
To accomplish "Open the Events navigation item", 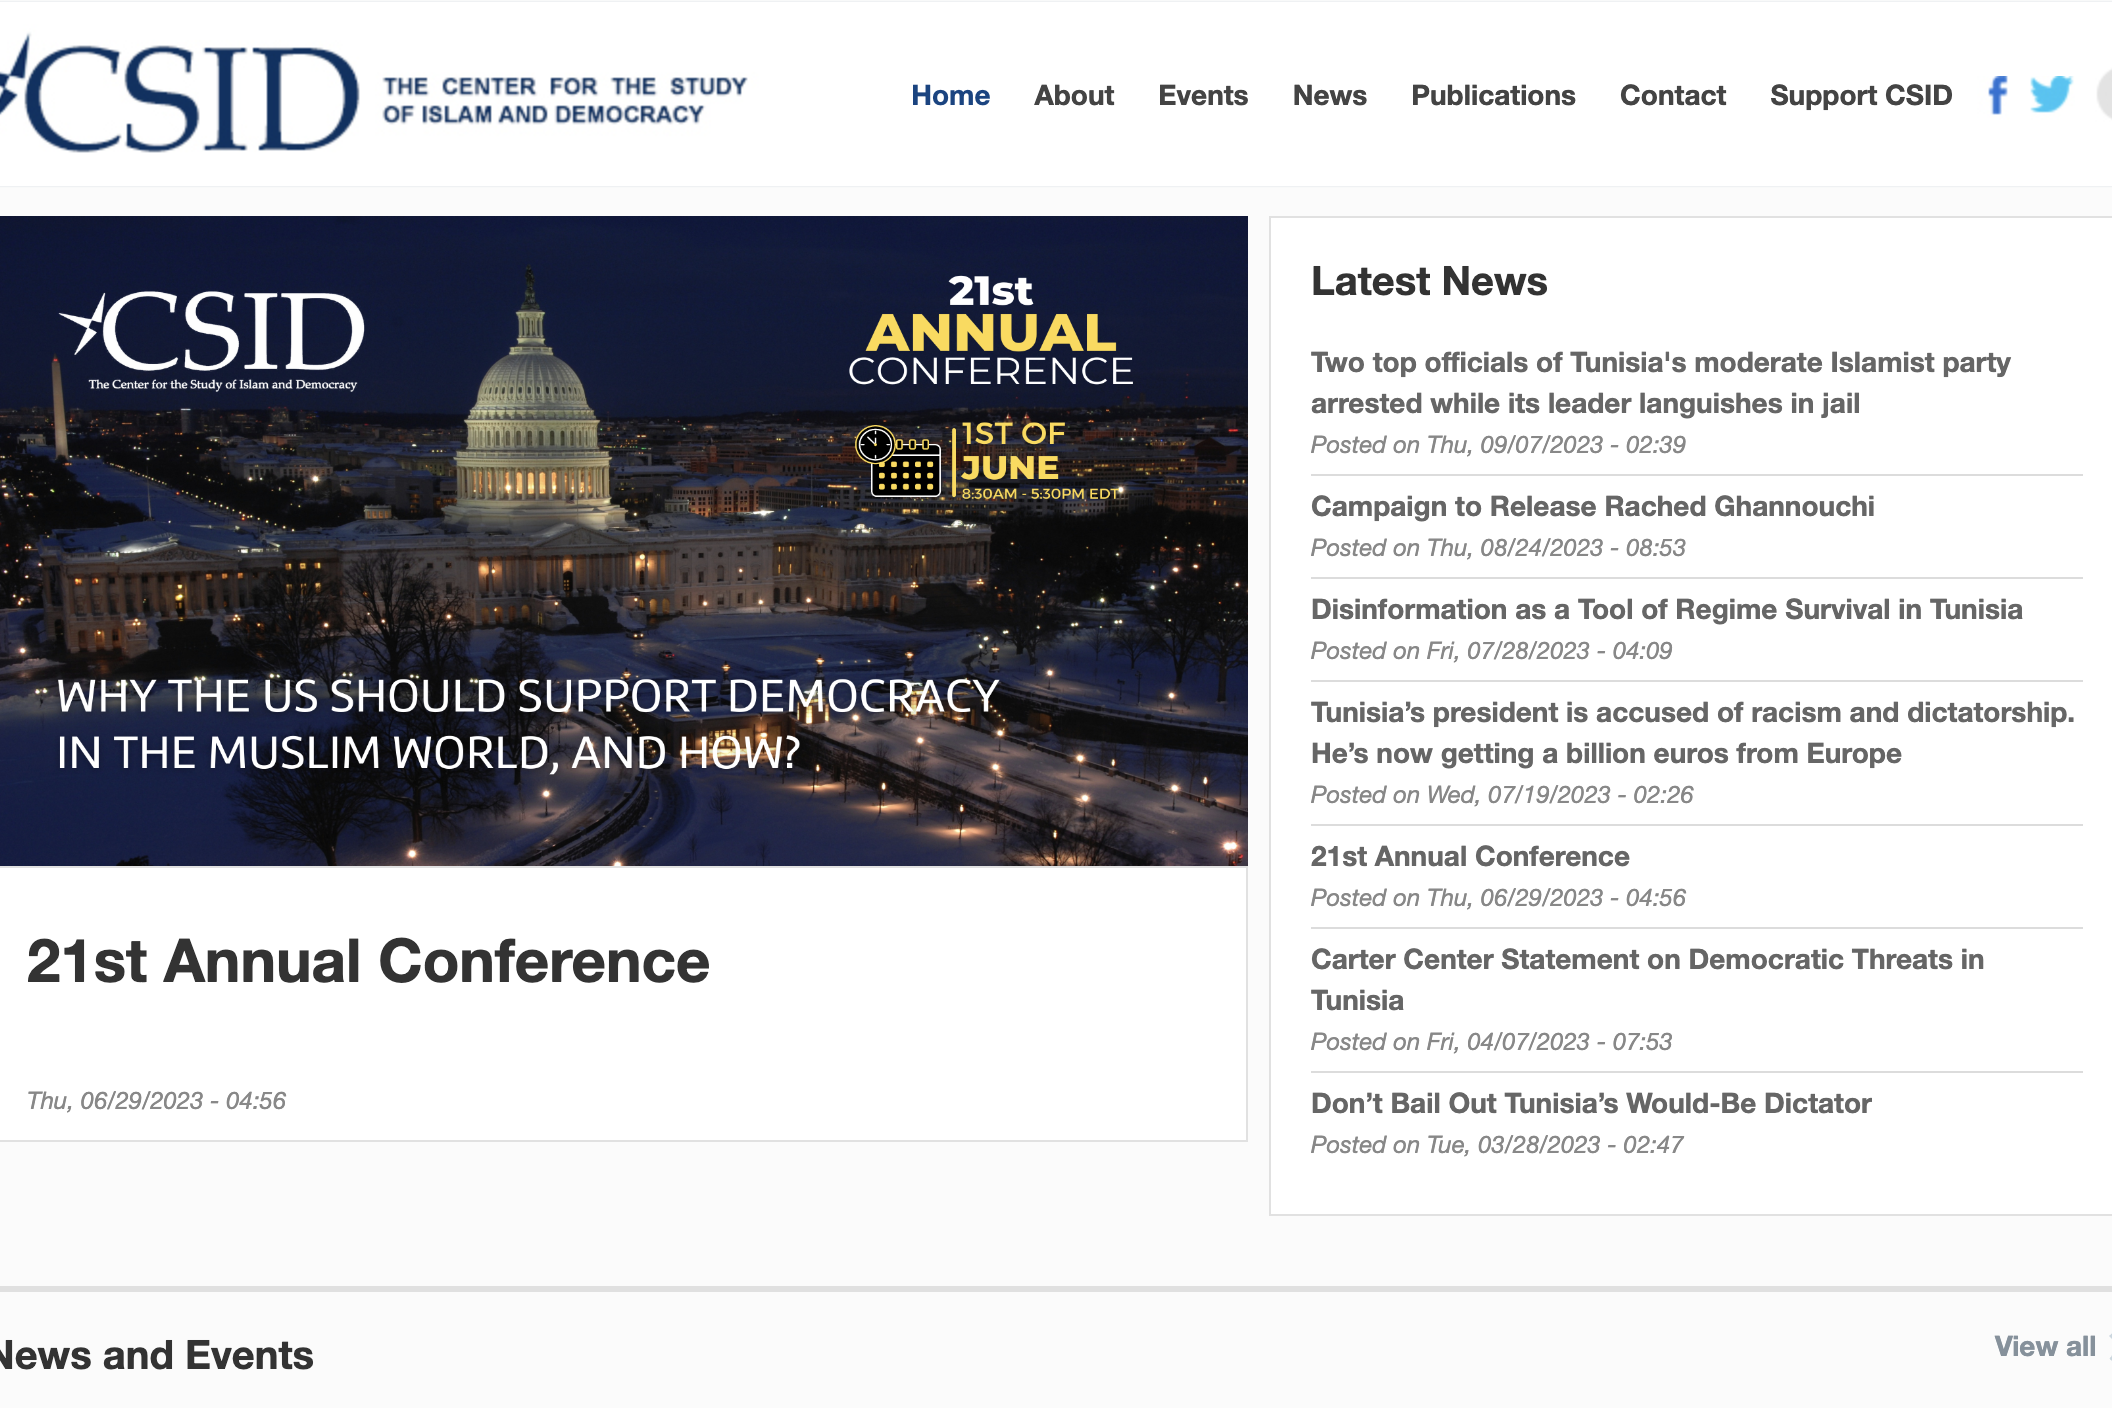I will coord(1203,96).
